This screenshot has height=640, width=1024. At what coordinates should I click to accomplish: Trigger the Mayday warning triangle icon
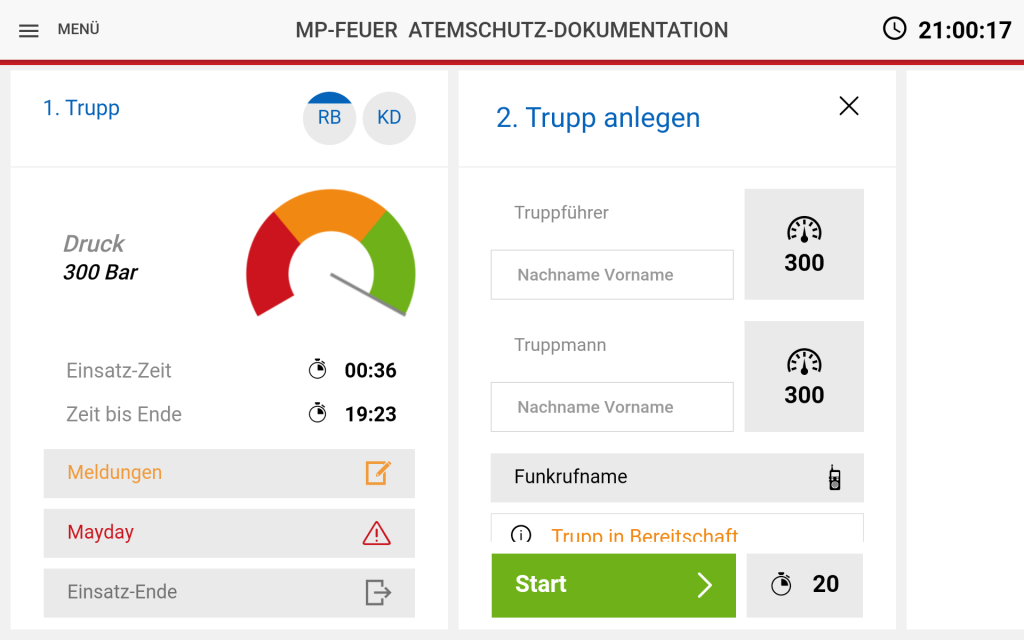[376, 533]
